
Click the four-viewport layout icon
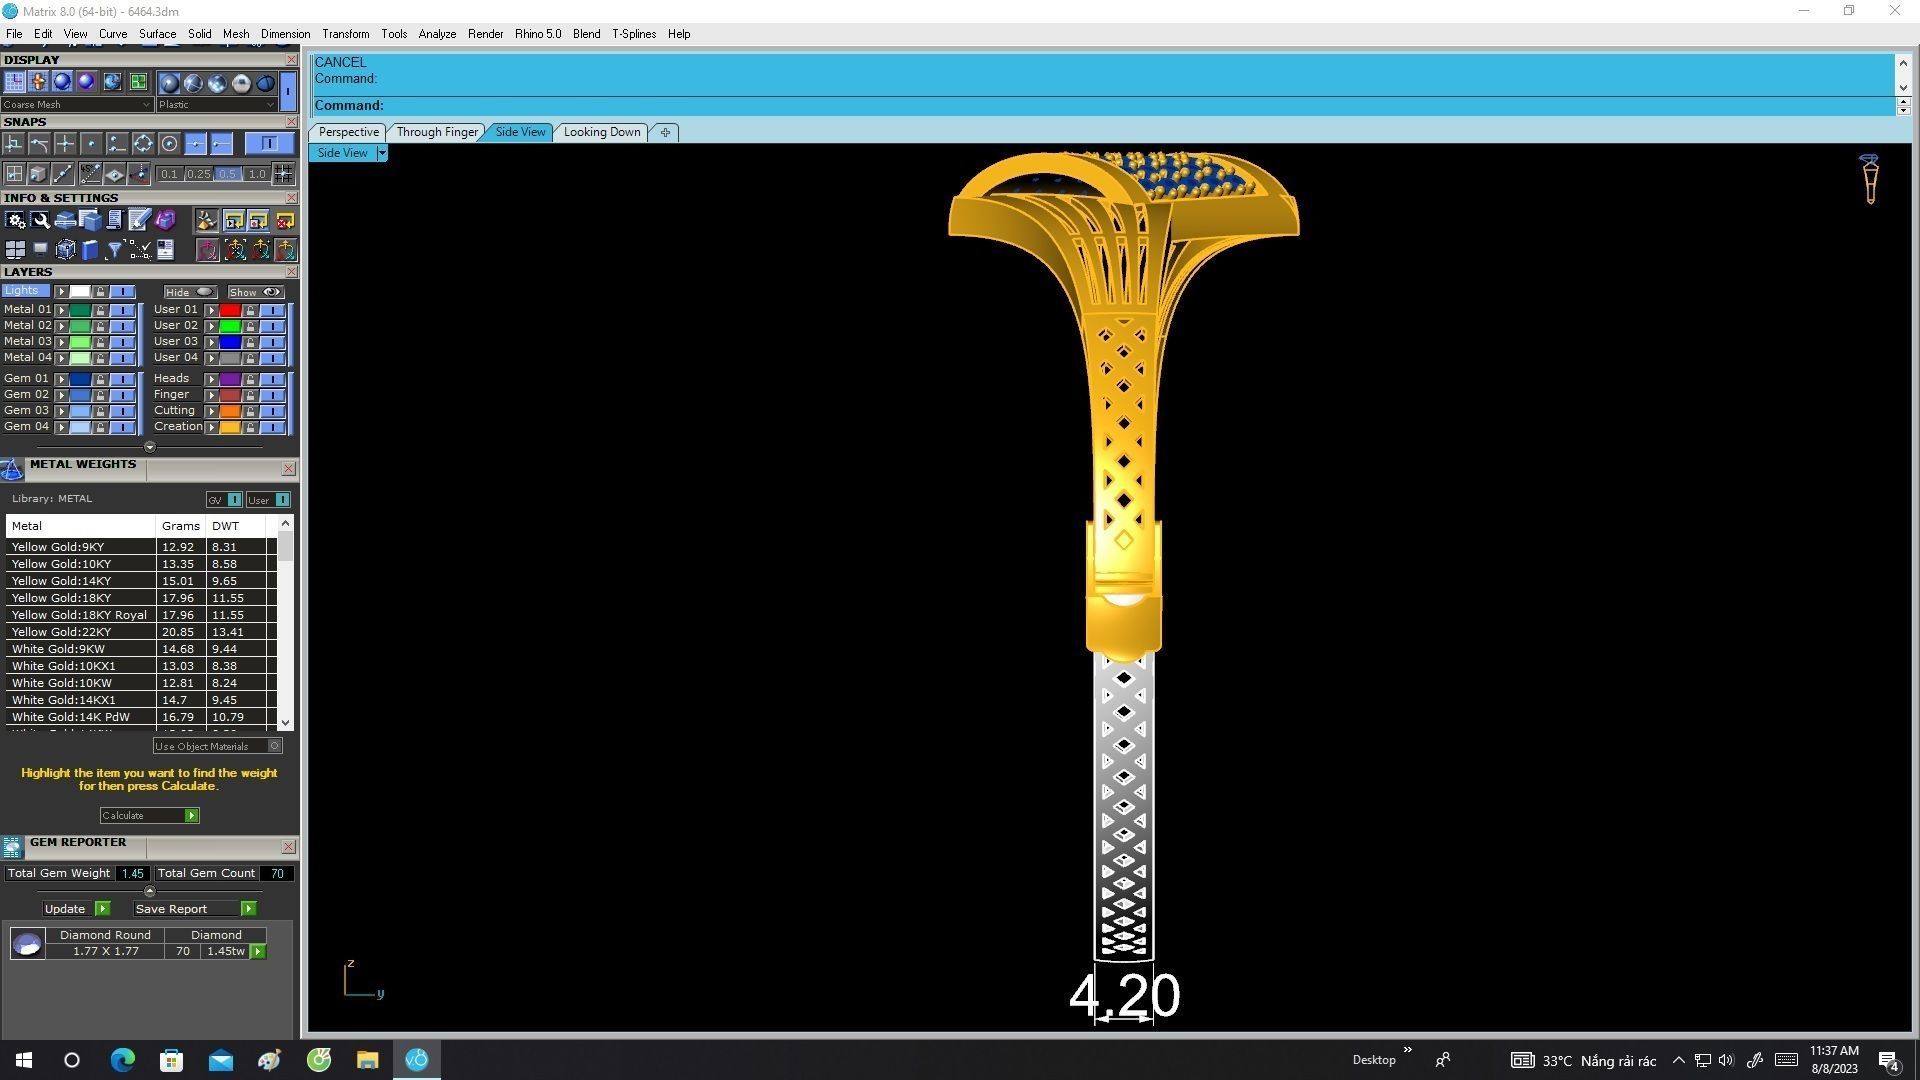(x=15, y=250)
